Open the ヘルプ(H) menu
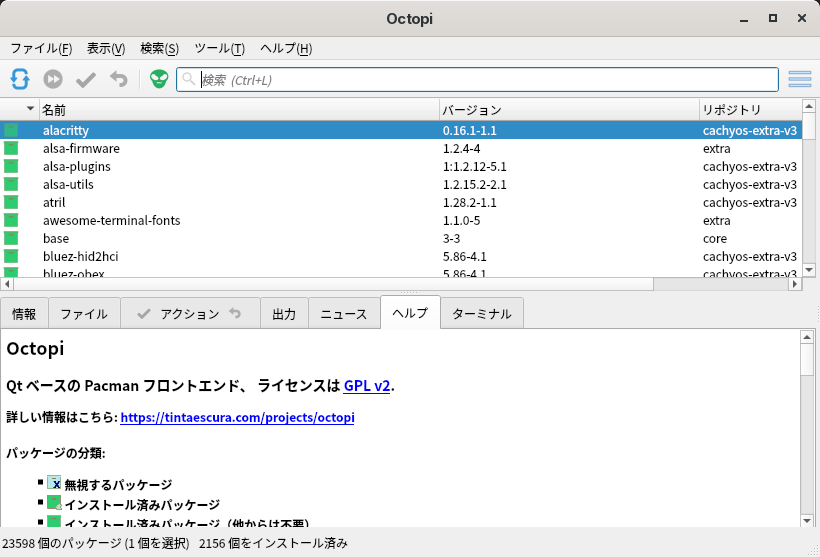 point(286,49)
